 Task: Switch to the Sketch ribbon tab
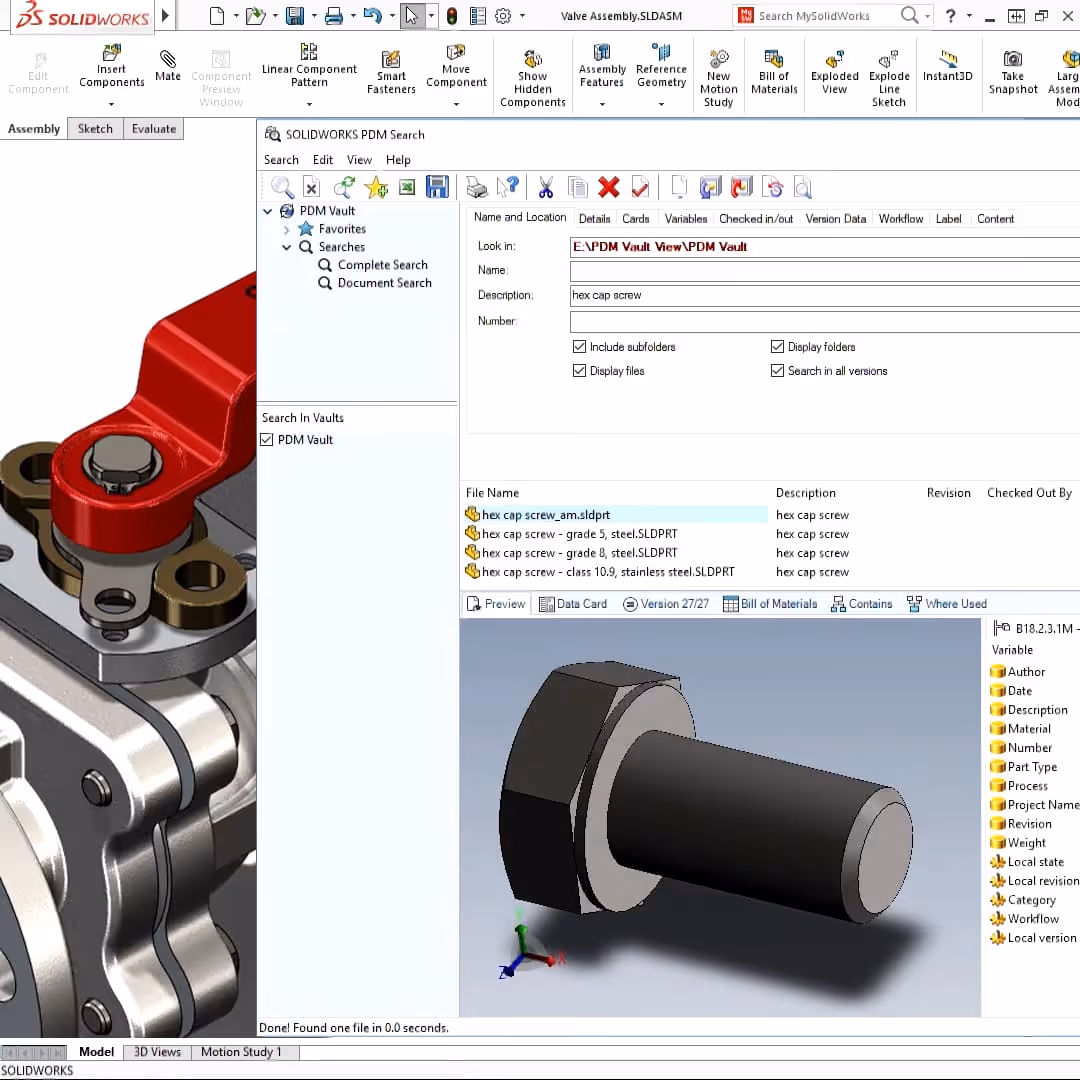[x=95, y=129]
